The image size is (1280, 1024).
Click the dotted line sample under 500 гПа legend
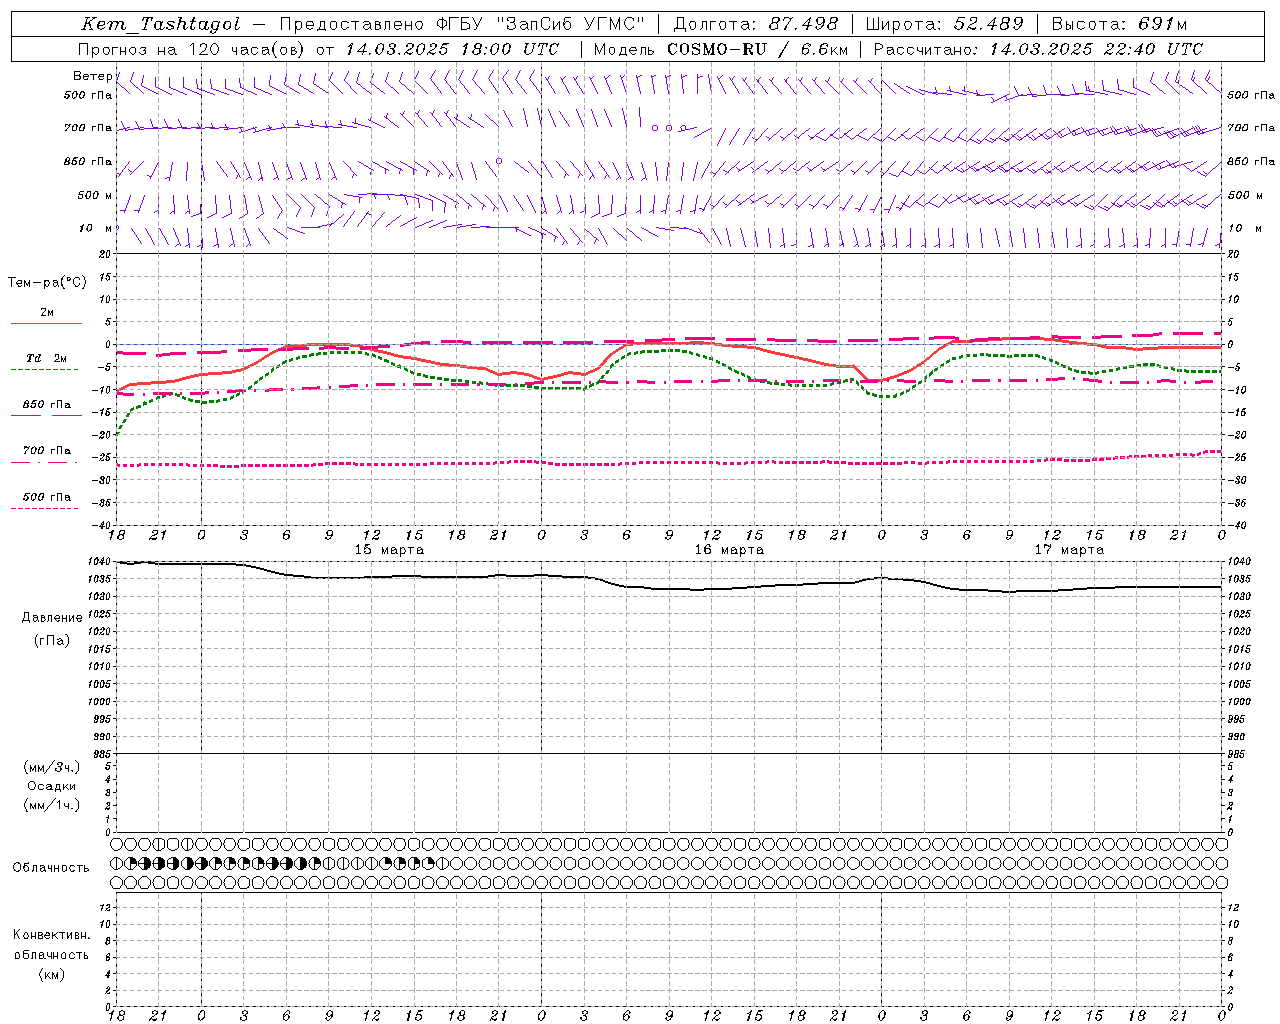[x=44, y=508]
